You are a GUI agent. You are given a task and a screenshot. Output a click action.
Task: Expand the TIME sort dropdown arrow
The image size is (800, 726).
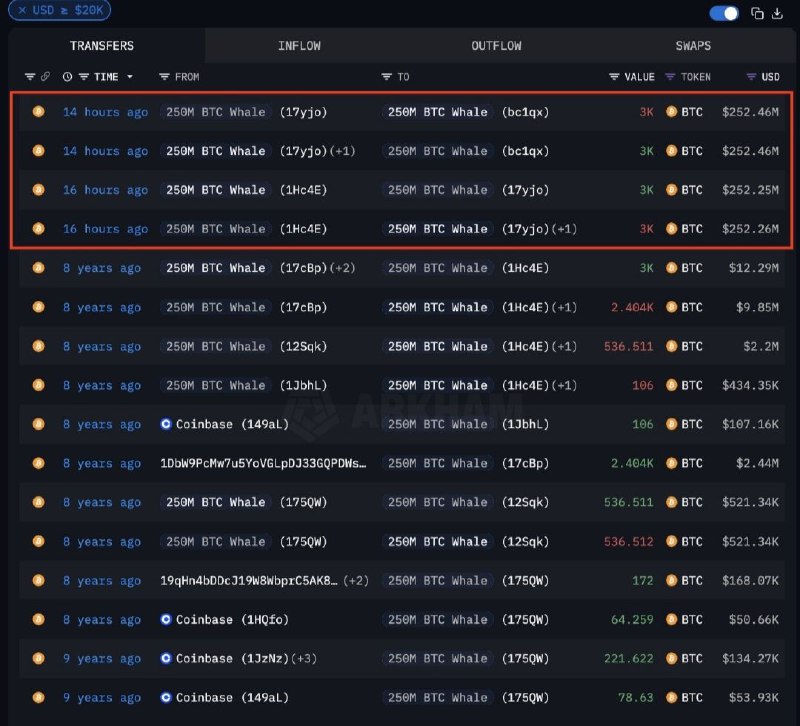[130, 77]
